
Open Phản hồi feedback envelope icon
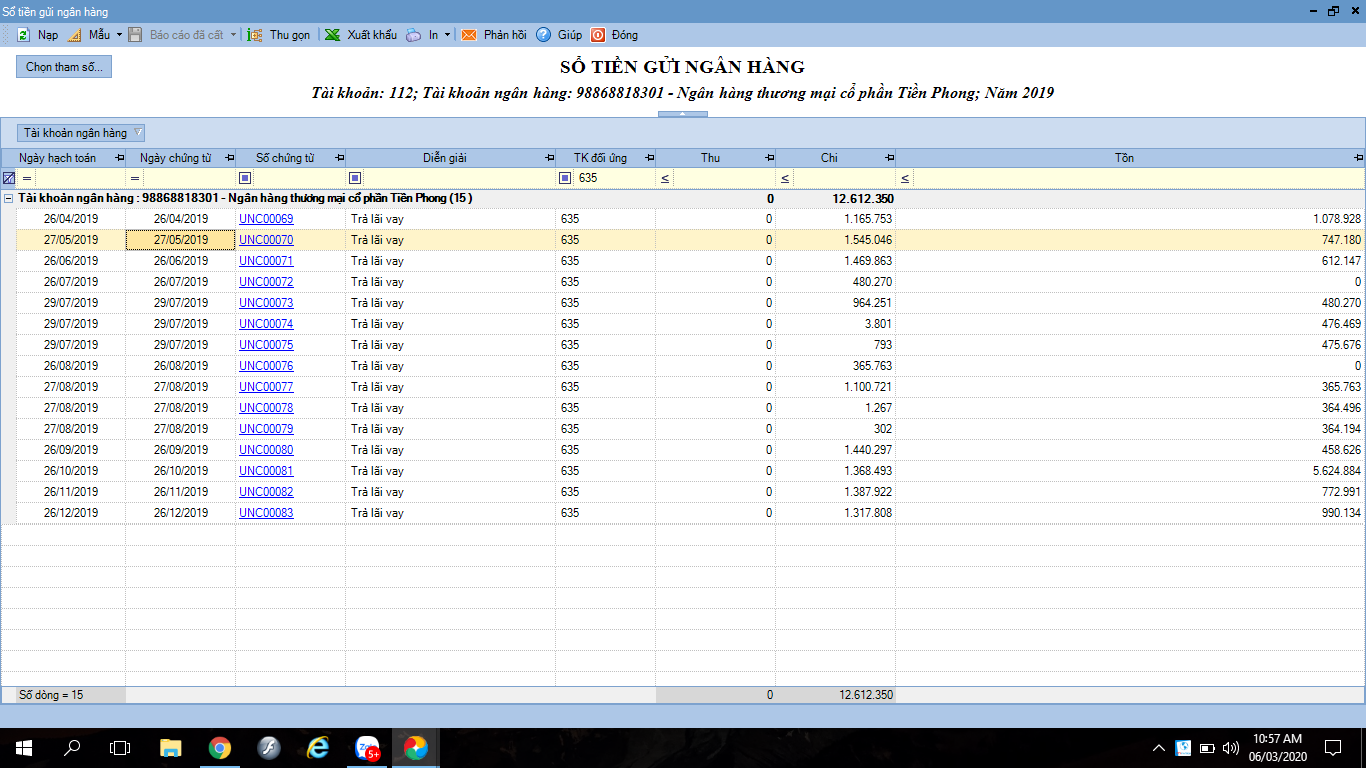point(469,35)
